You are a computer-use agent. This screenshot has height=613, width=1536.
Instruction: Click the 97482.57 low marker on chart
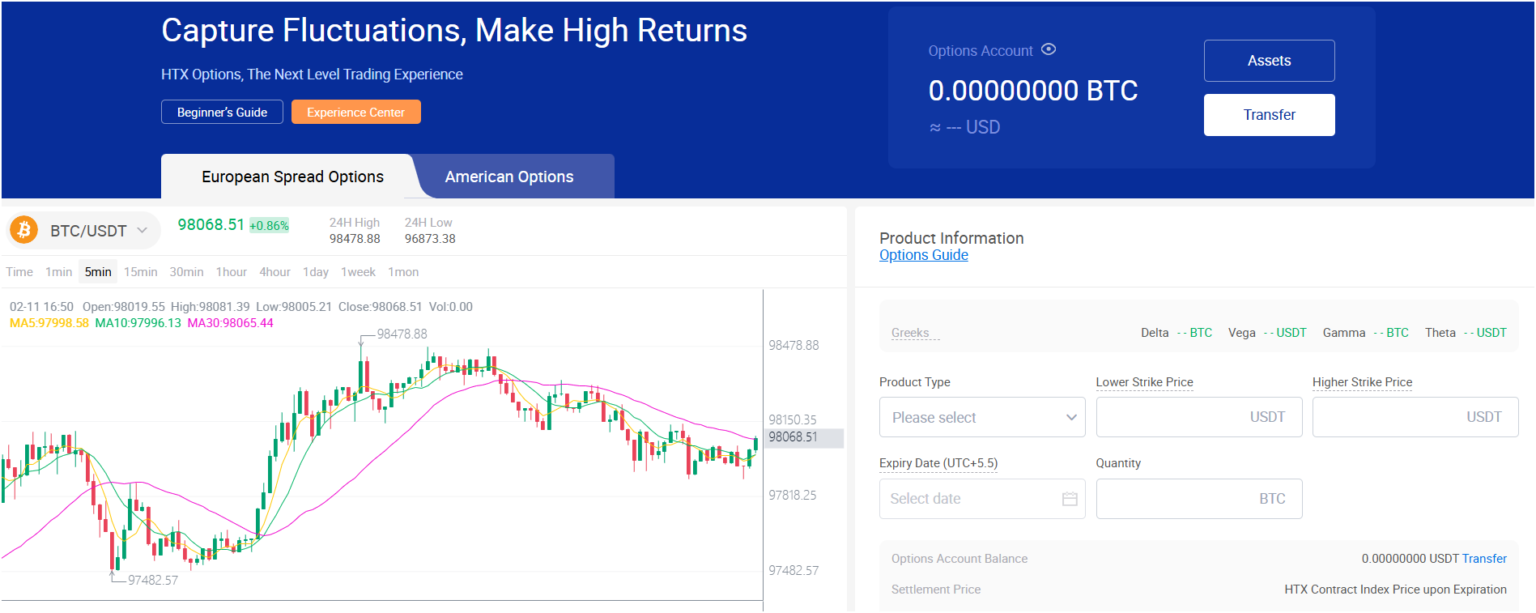pyautogui.click(x=152, y=580)
